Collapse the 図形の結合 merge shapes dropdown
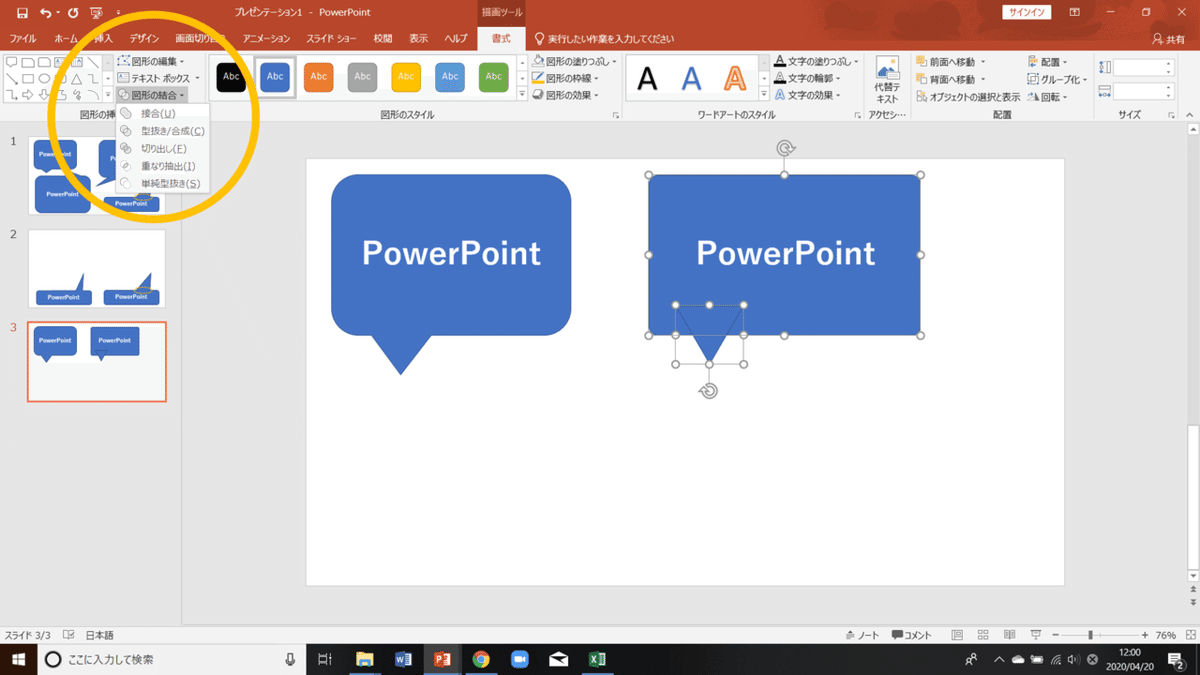Viewport: 1200px width, 675px height. point(151,95)
